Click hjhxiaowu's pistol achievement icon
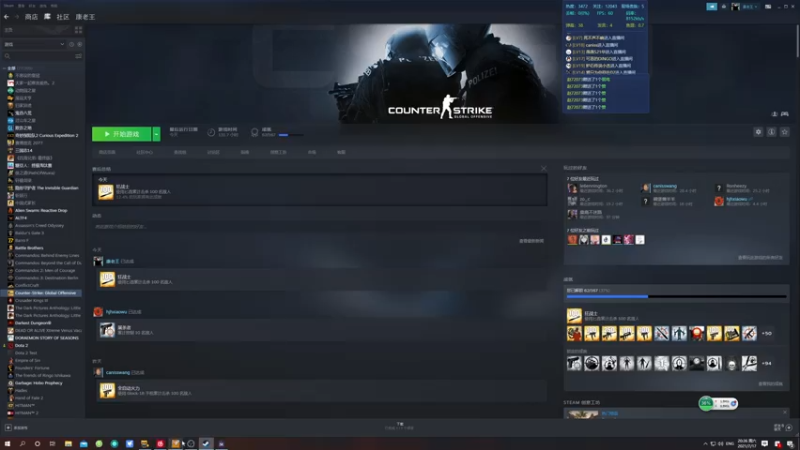800x450 pixels. [107, 330]
